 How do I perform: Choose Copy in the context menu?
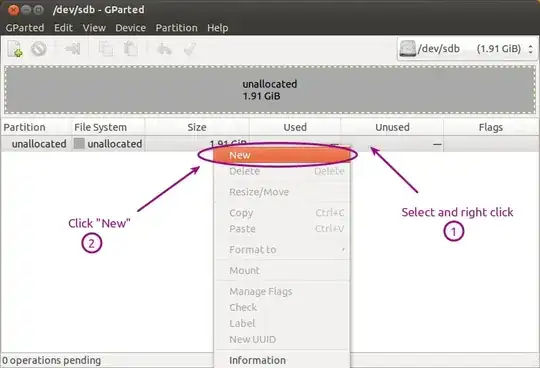(x=282, y=213)
